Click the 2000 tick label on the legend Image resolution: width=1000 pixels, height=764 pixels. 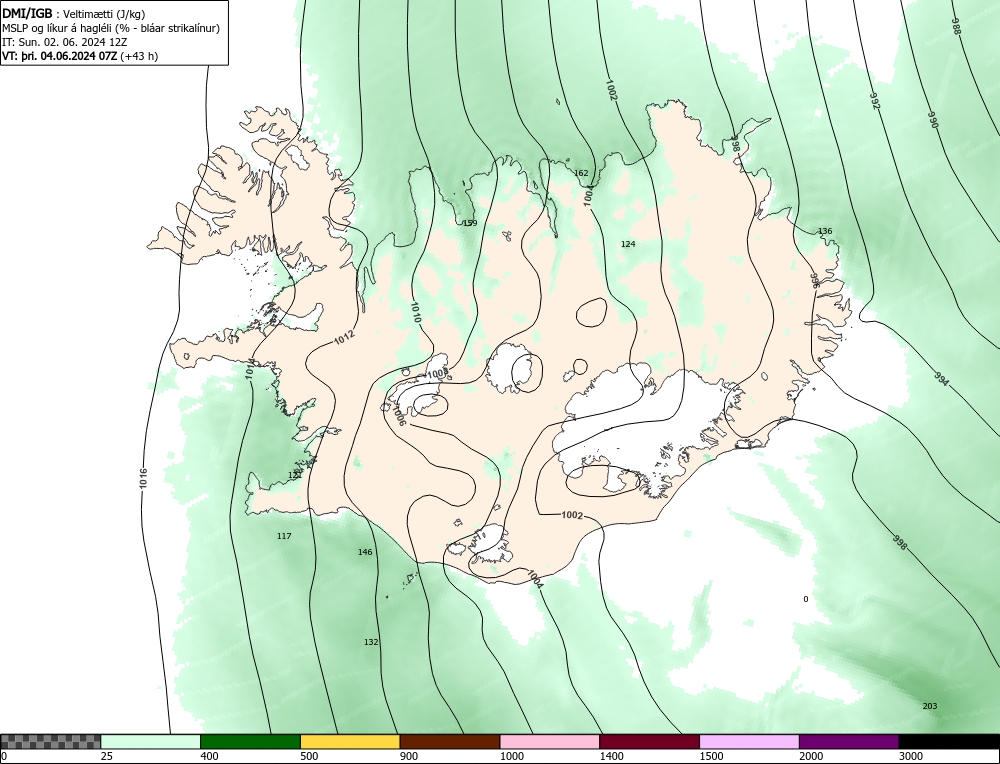811,757
